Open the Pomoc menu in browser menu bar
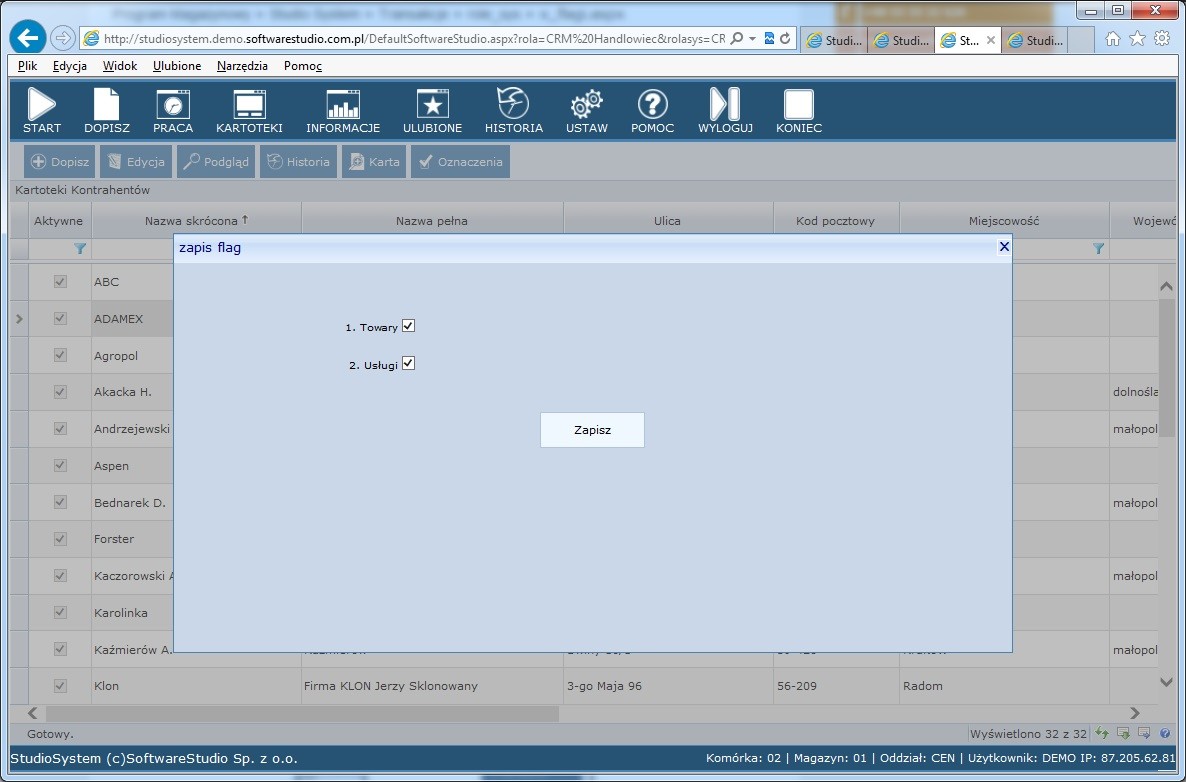The height and width of the screenshot is (782, 1186). pyautogui.click(x=303, y=66)
